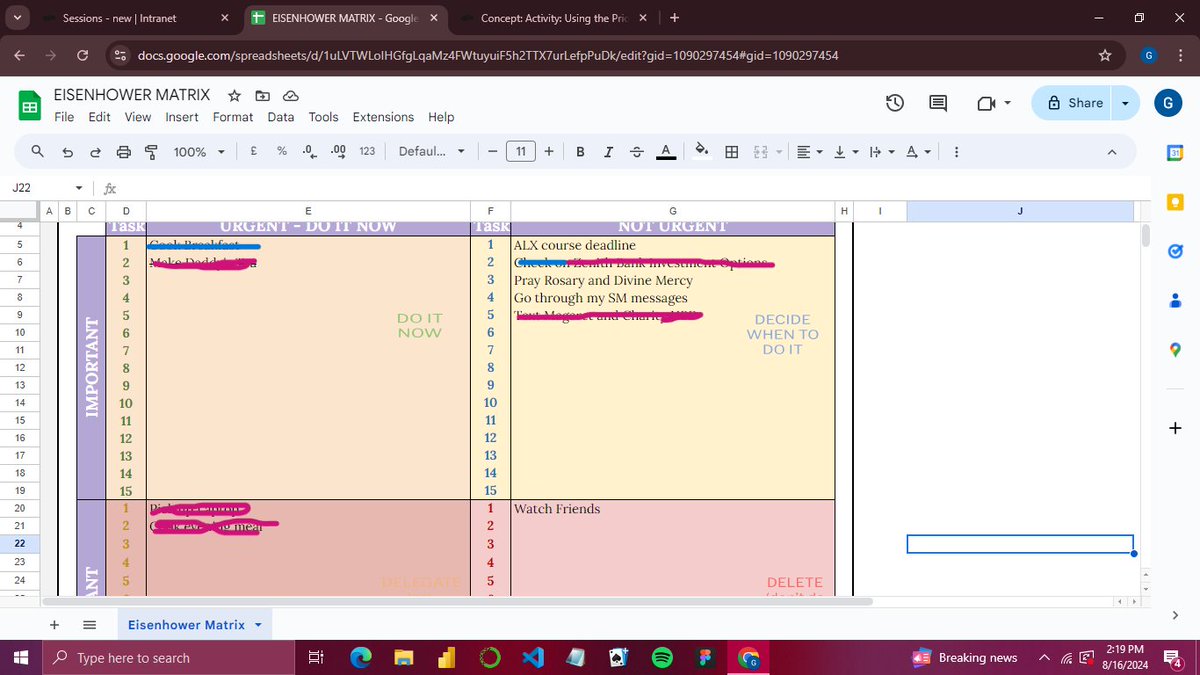Open the borders tool
The height and width of the screenshot is (675, 1200).
click(732, 152)
